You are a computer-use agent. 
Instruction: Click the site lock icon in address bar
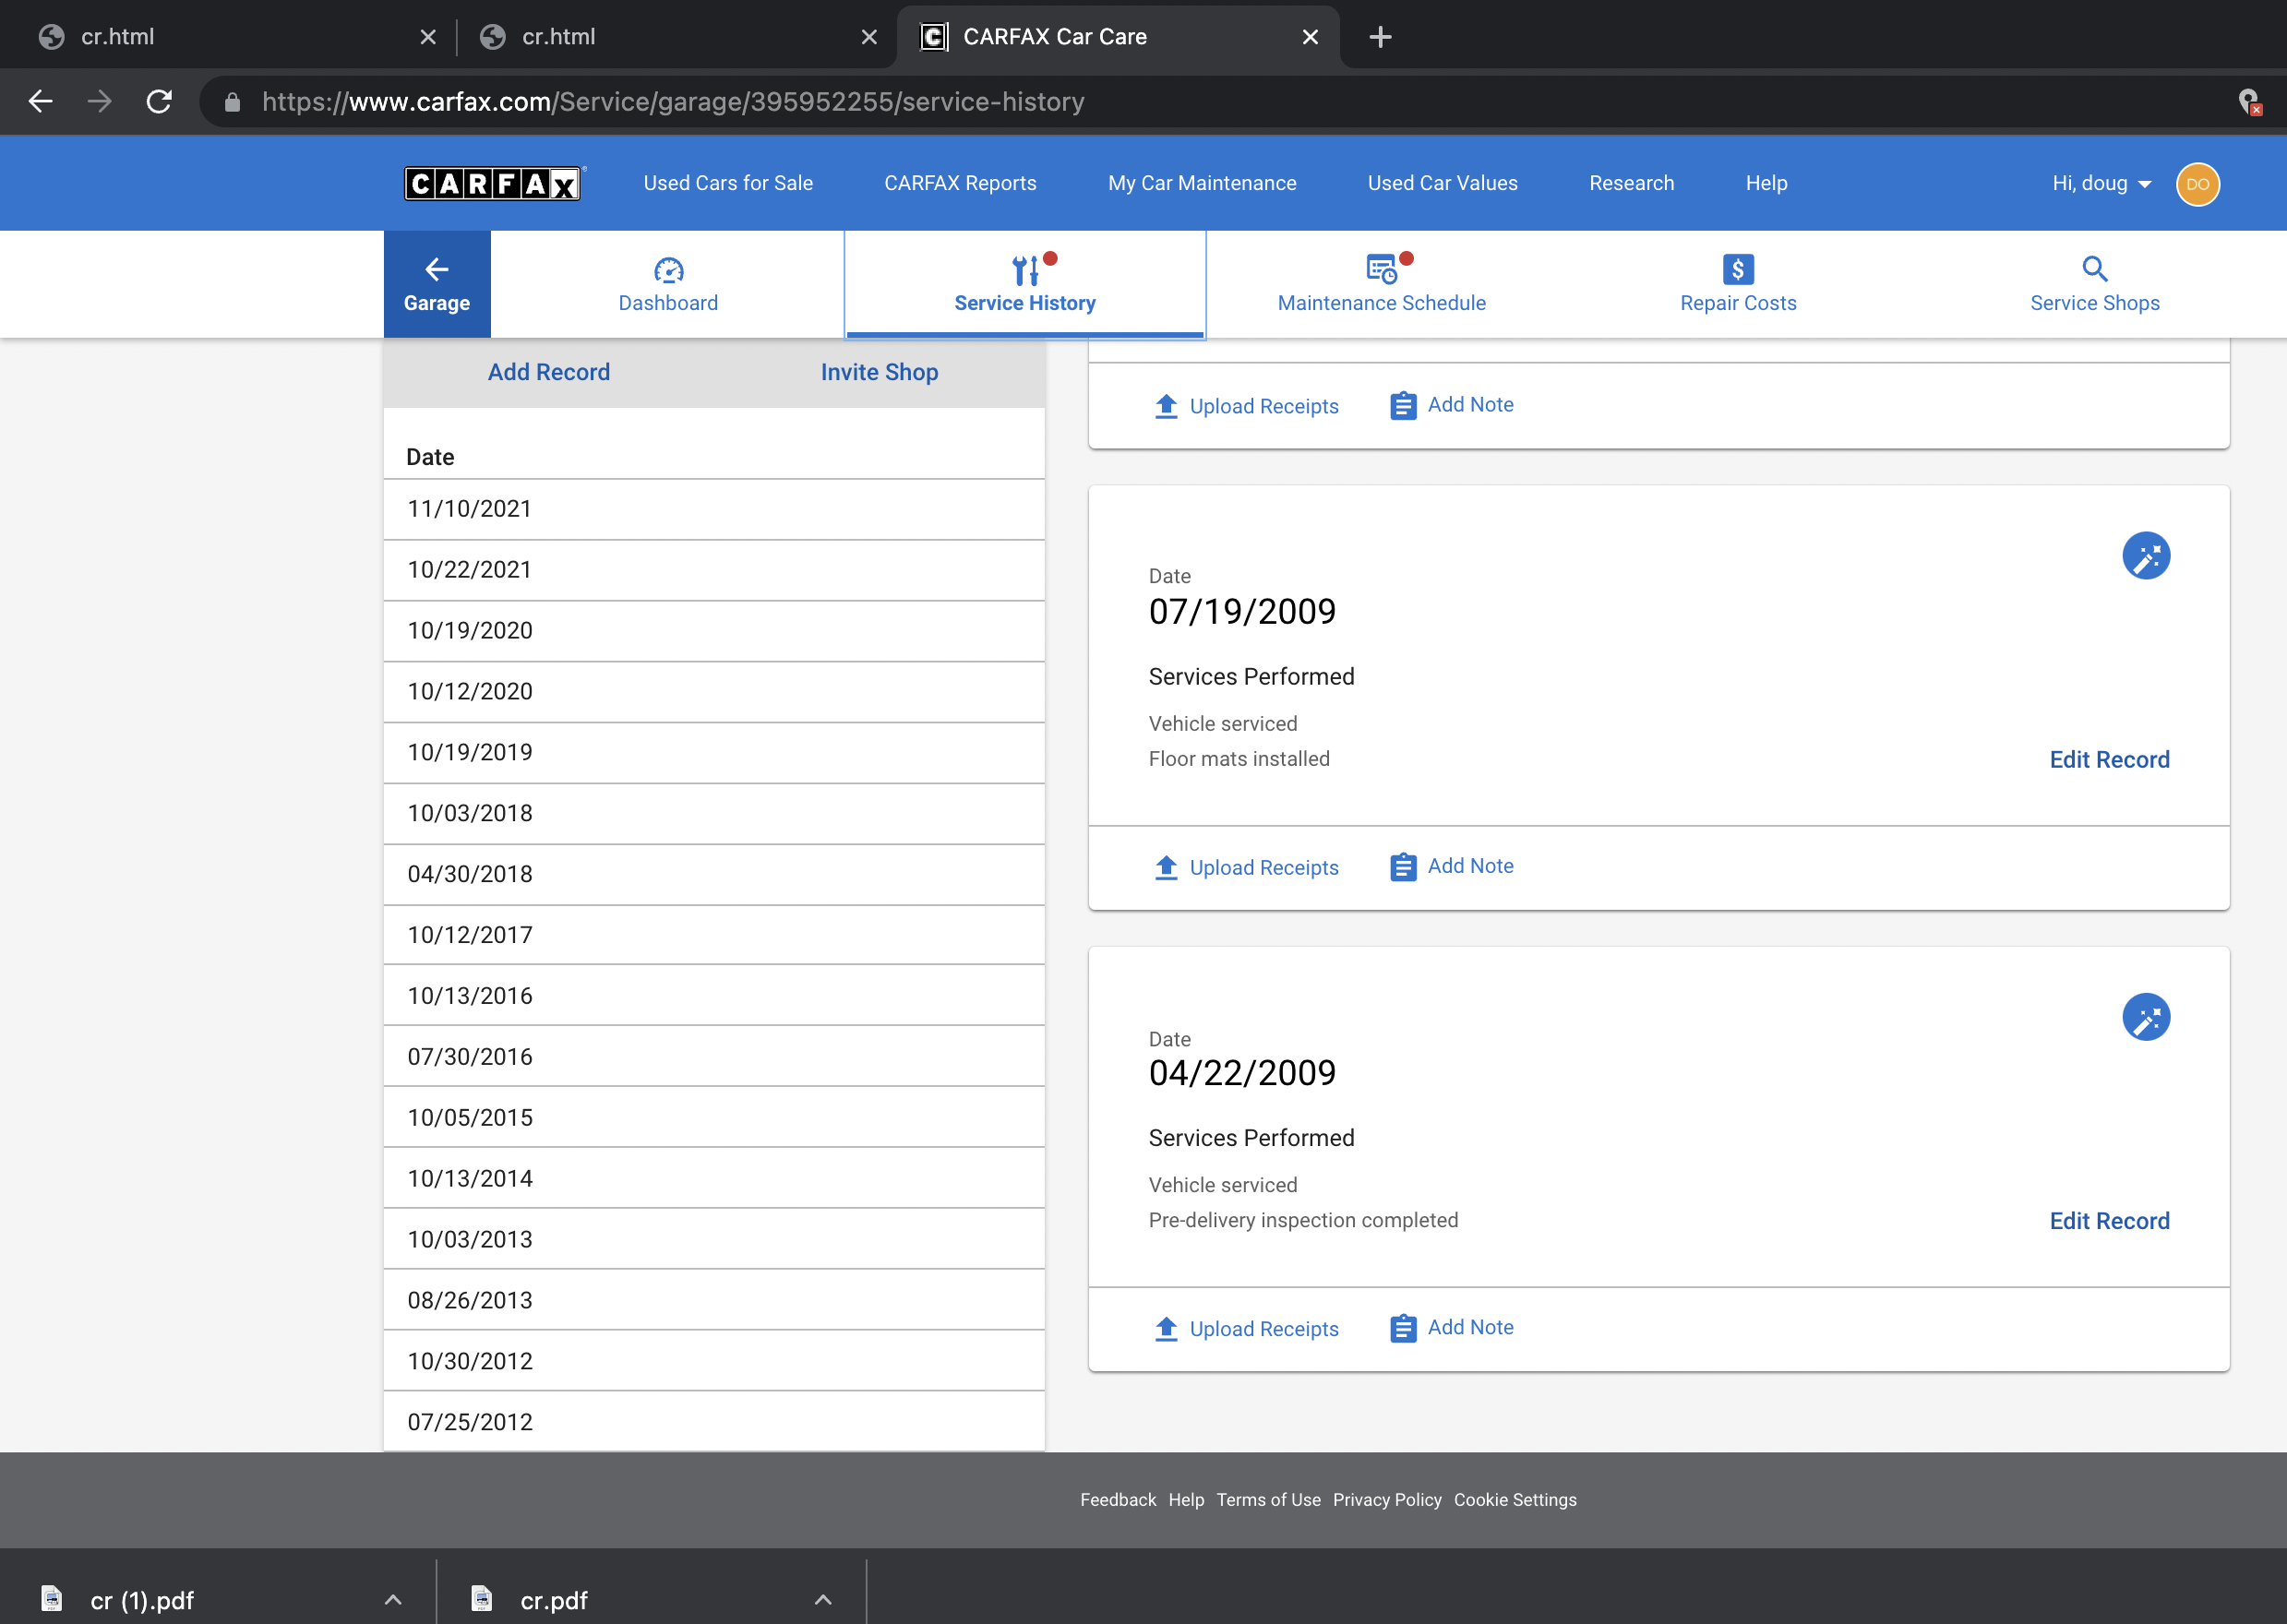(232, 102)
